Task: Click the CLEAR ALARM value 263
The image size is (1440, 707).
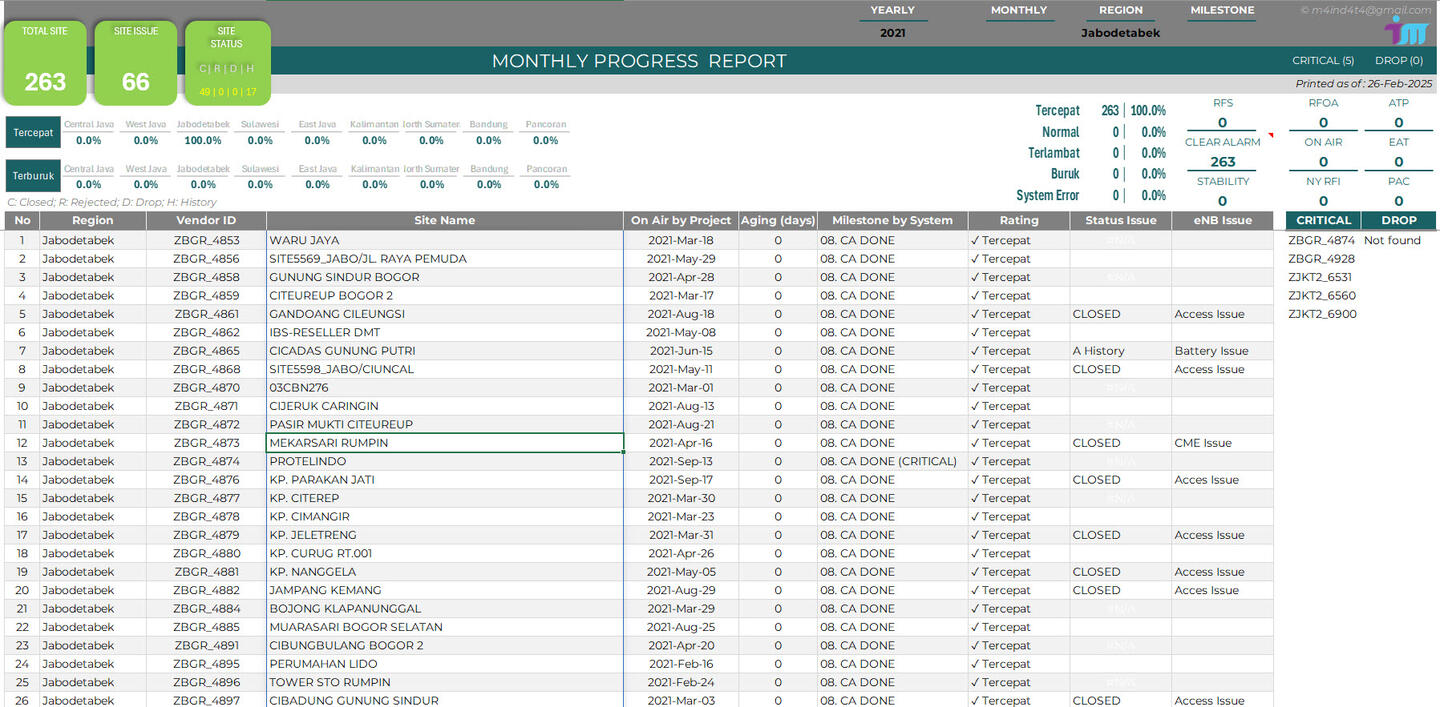Action: click(x=1222, y=162)
